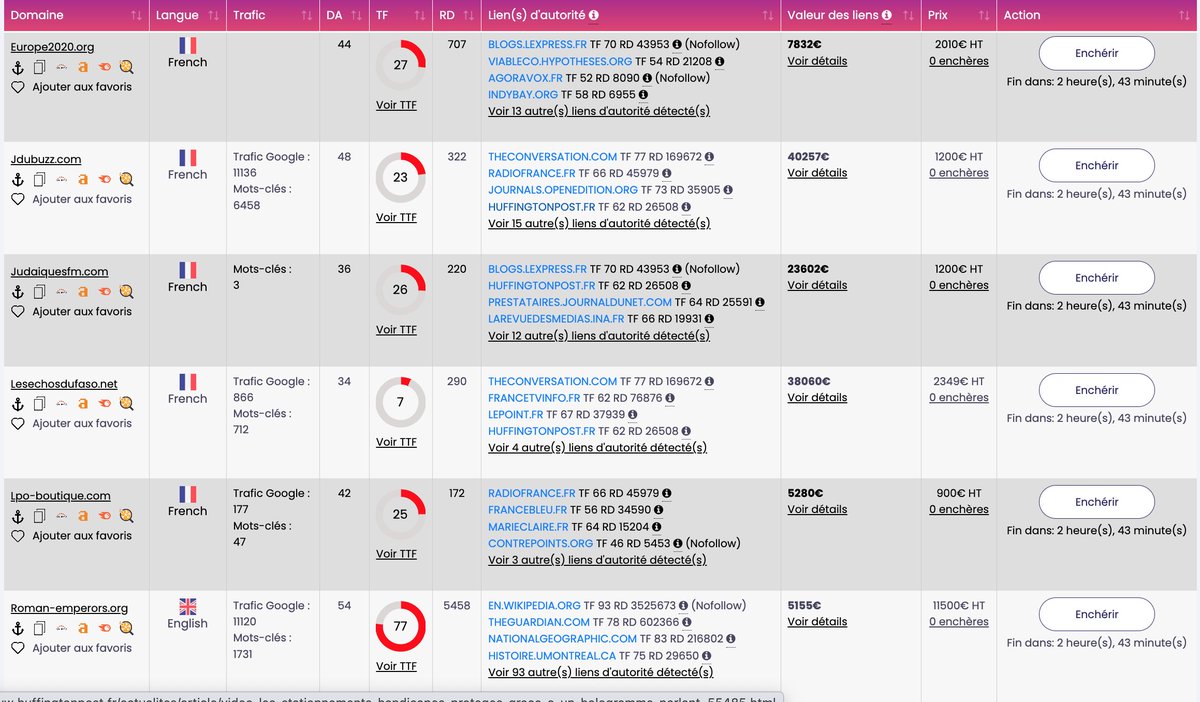The image size is (1200, 702).
Task: Click the copy icon under Europe2020.org
Action: coord(39,67)
